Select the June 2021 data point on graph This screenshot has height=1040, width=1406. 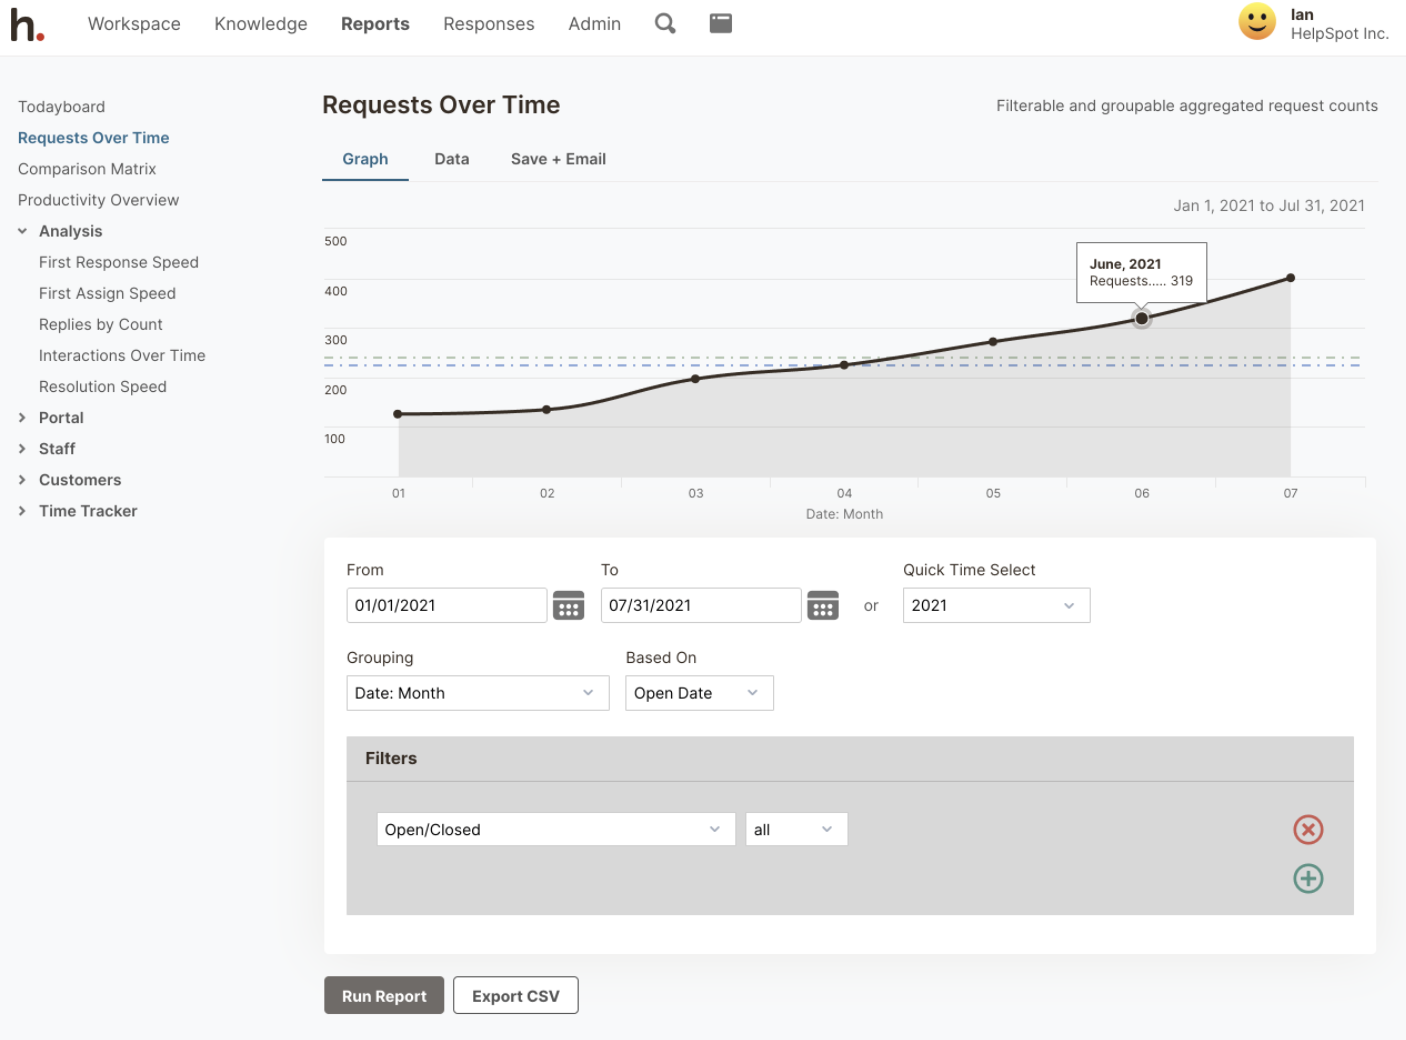[1141, 318]
